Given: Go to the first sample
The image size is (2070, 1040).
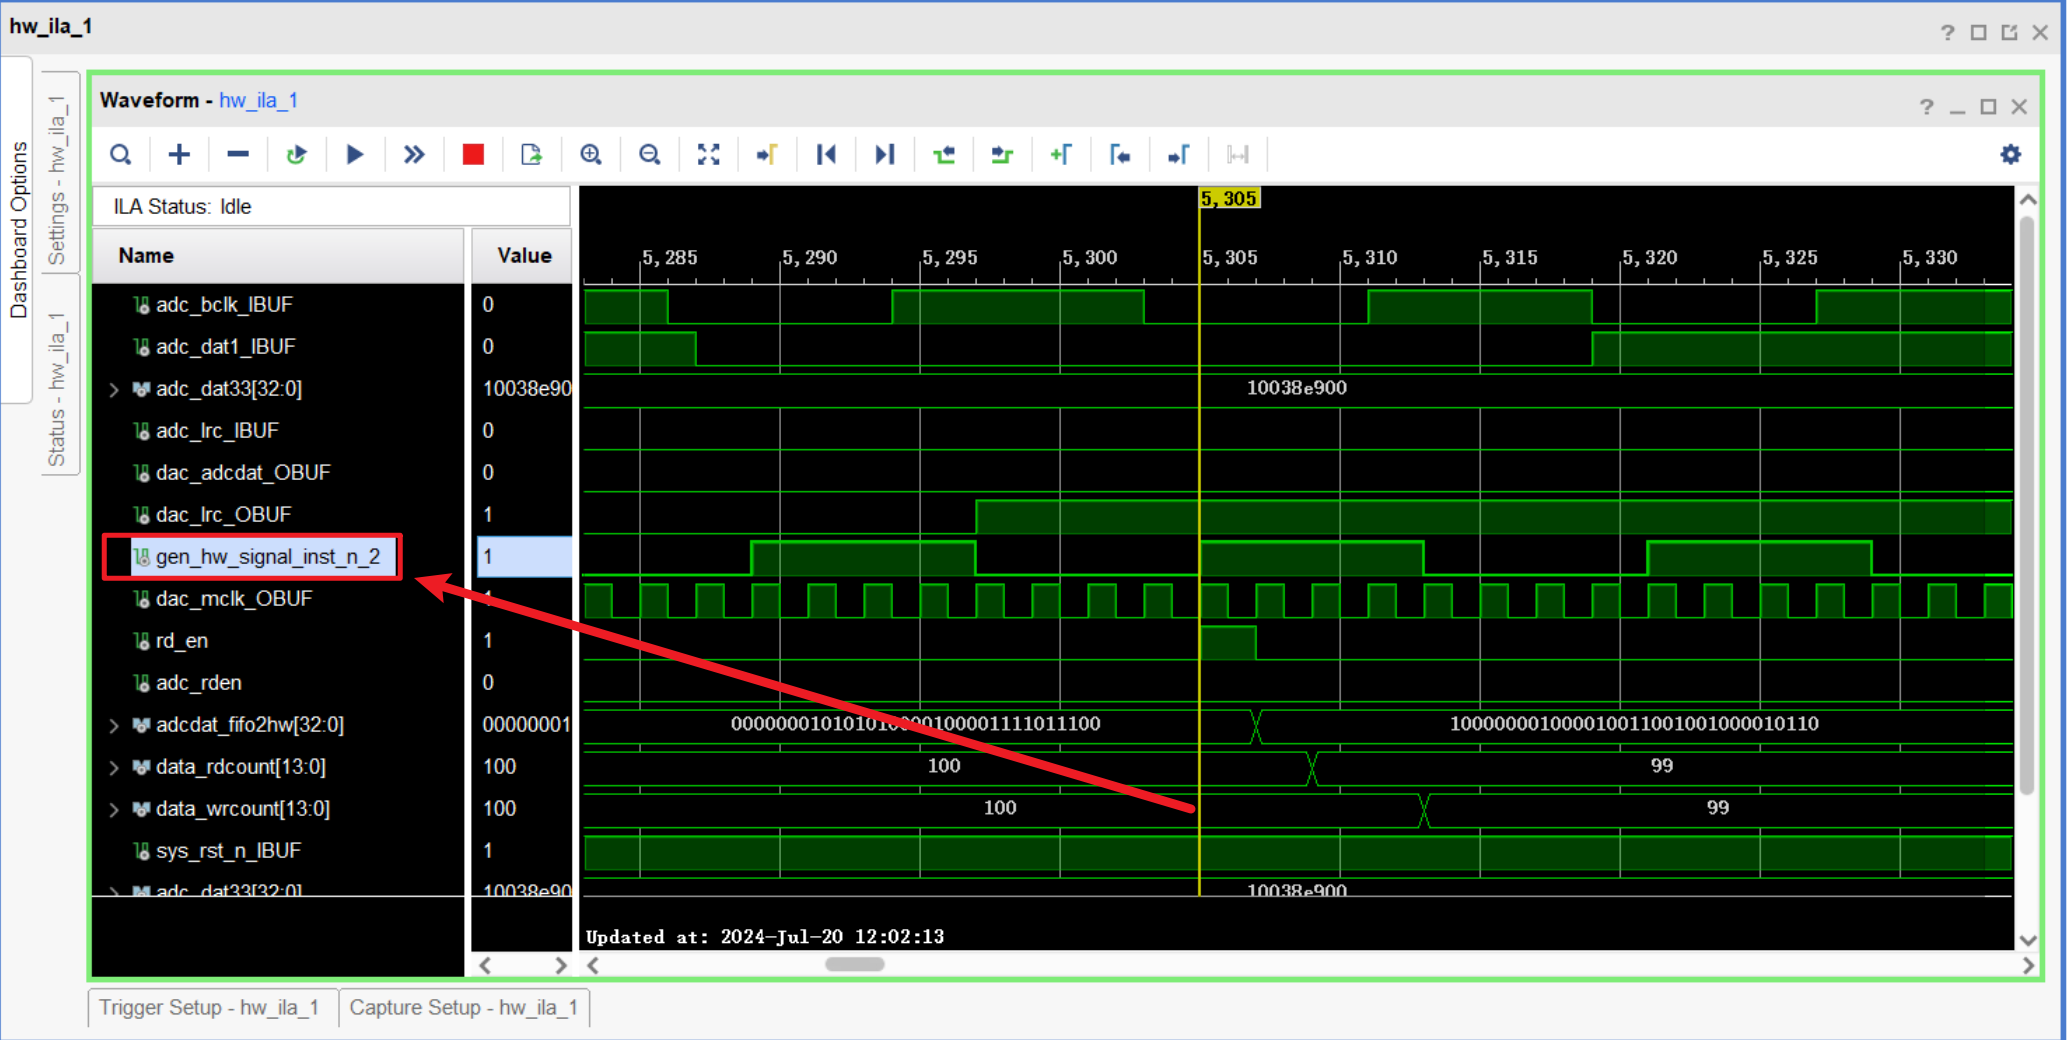Looking at the screenshot, I should (826, 155).
